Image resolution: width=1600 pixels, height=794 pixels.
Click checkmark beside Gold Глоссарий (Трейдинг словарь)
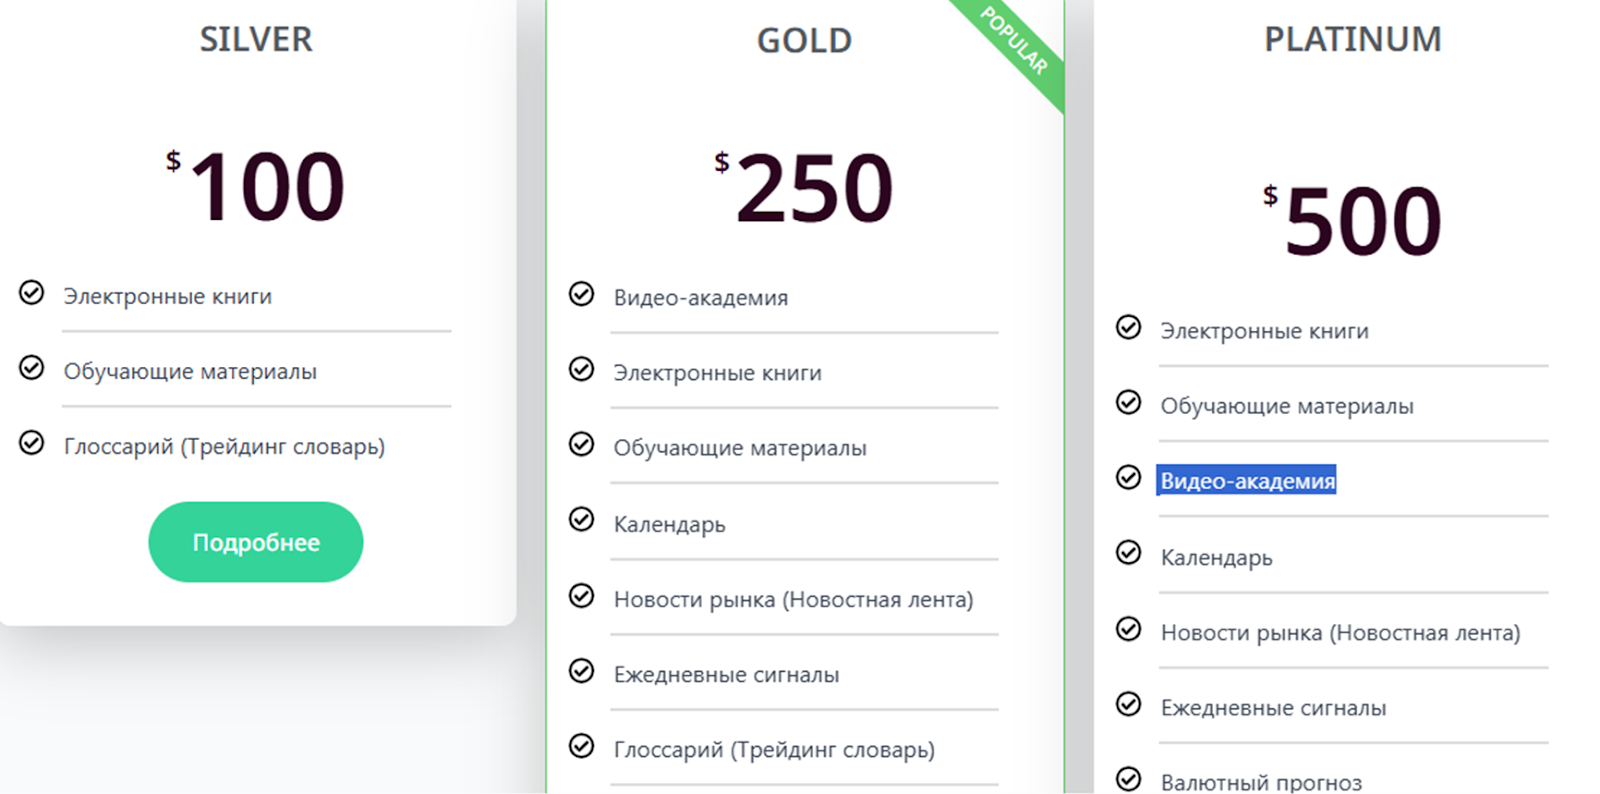(581, 746)
